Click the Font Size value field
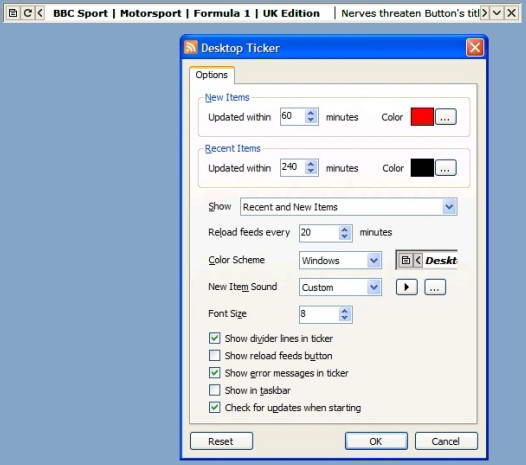526x465 pixels. click(319, 314)
